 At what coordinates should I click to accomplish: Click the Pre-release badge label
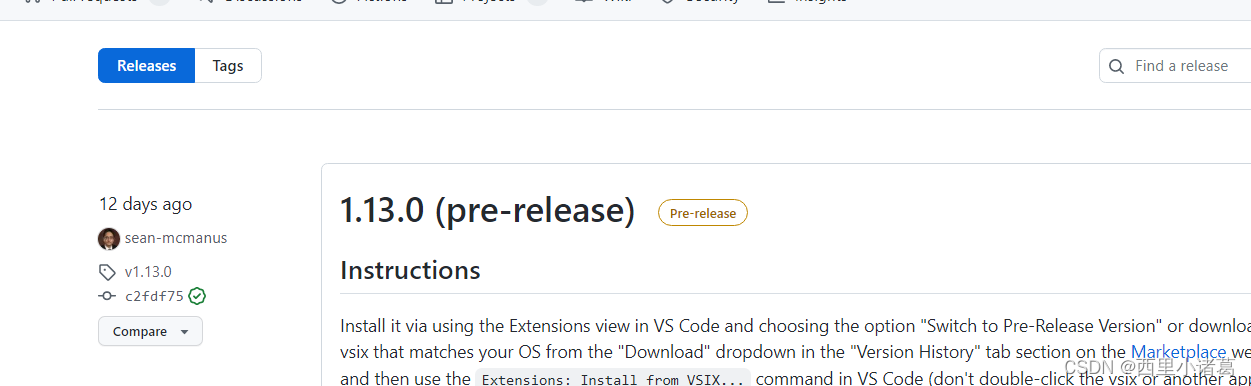[x=702, y=213]
